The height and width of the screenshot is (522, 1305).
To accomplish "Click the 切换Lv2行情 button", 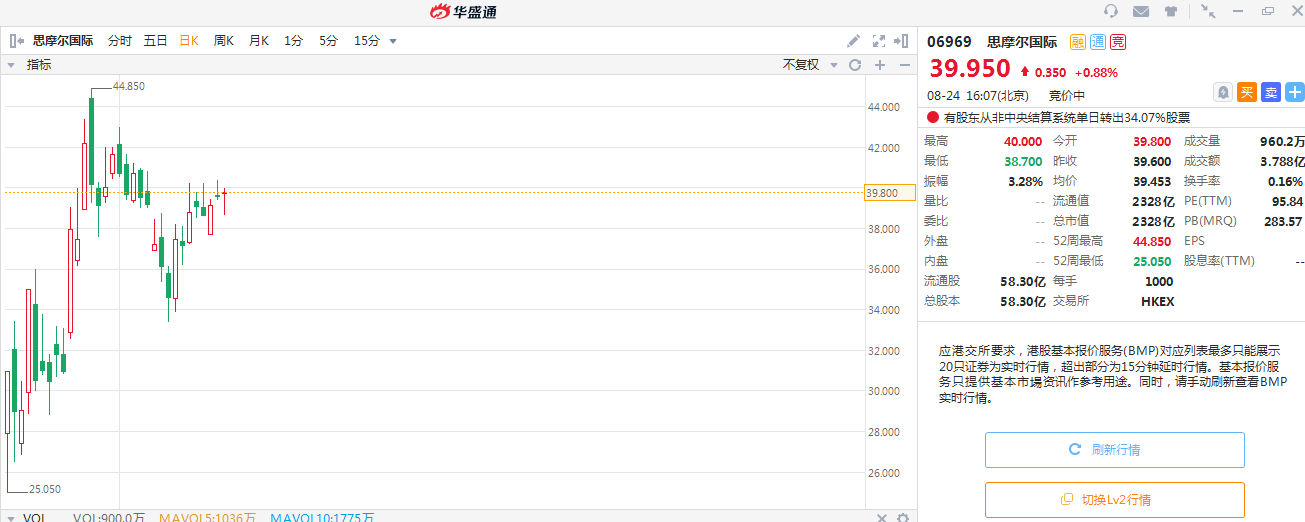I will (1114, 500).
